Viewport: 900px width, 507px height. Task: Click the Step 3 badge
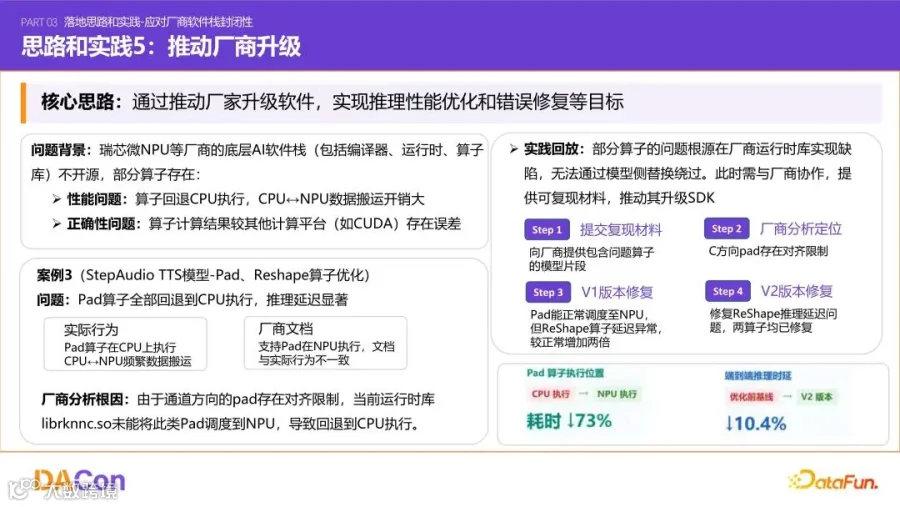(x=548, y=292)
